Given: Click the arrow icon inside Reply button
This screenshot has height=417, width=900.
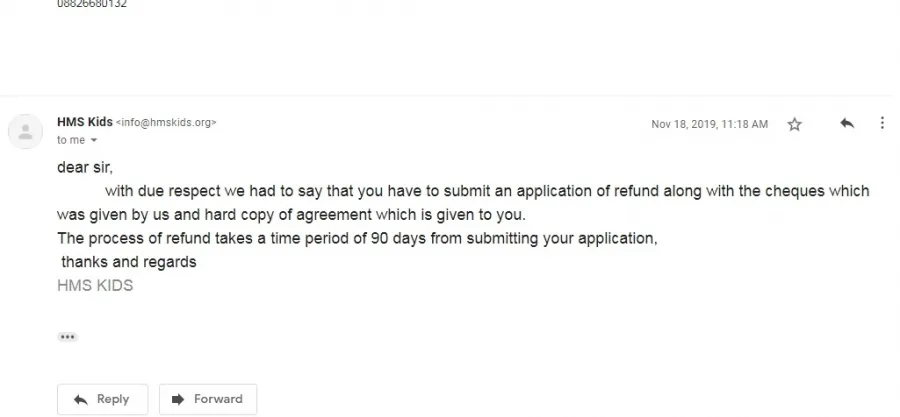Looking at the screenshot, I should click(x=80, y=399).
